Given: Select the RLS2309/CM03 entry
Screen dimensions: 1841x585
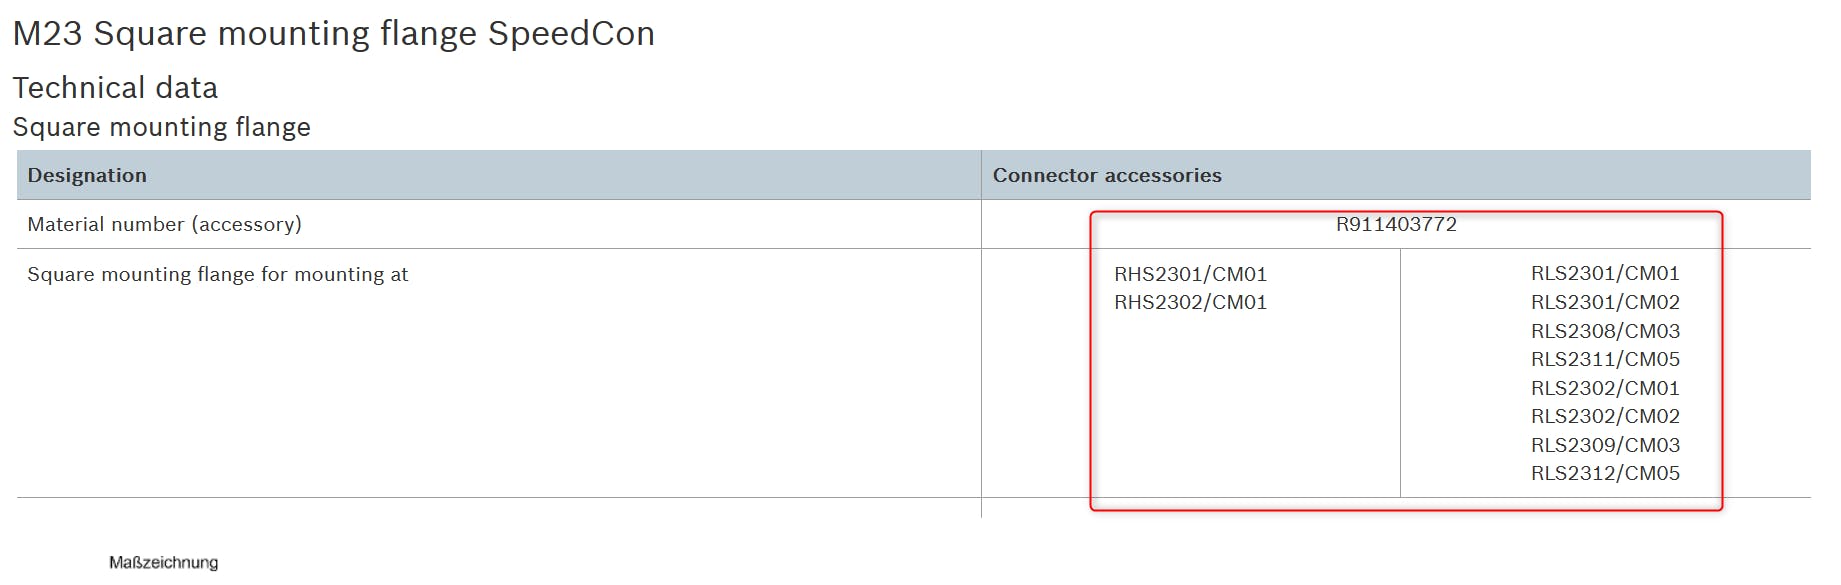Looking at the screenshot, I should (1605, 445).
